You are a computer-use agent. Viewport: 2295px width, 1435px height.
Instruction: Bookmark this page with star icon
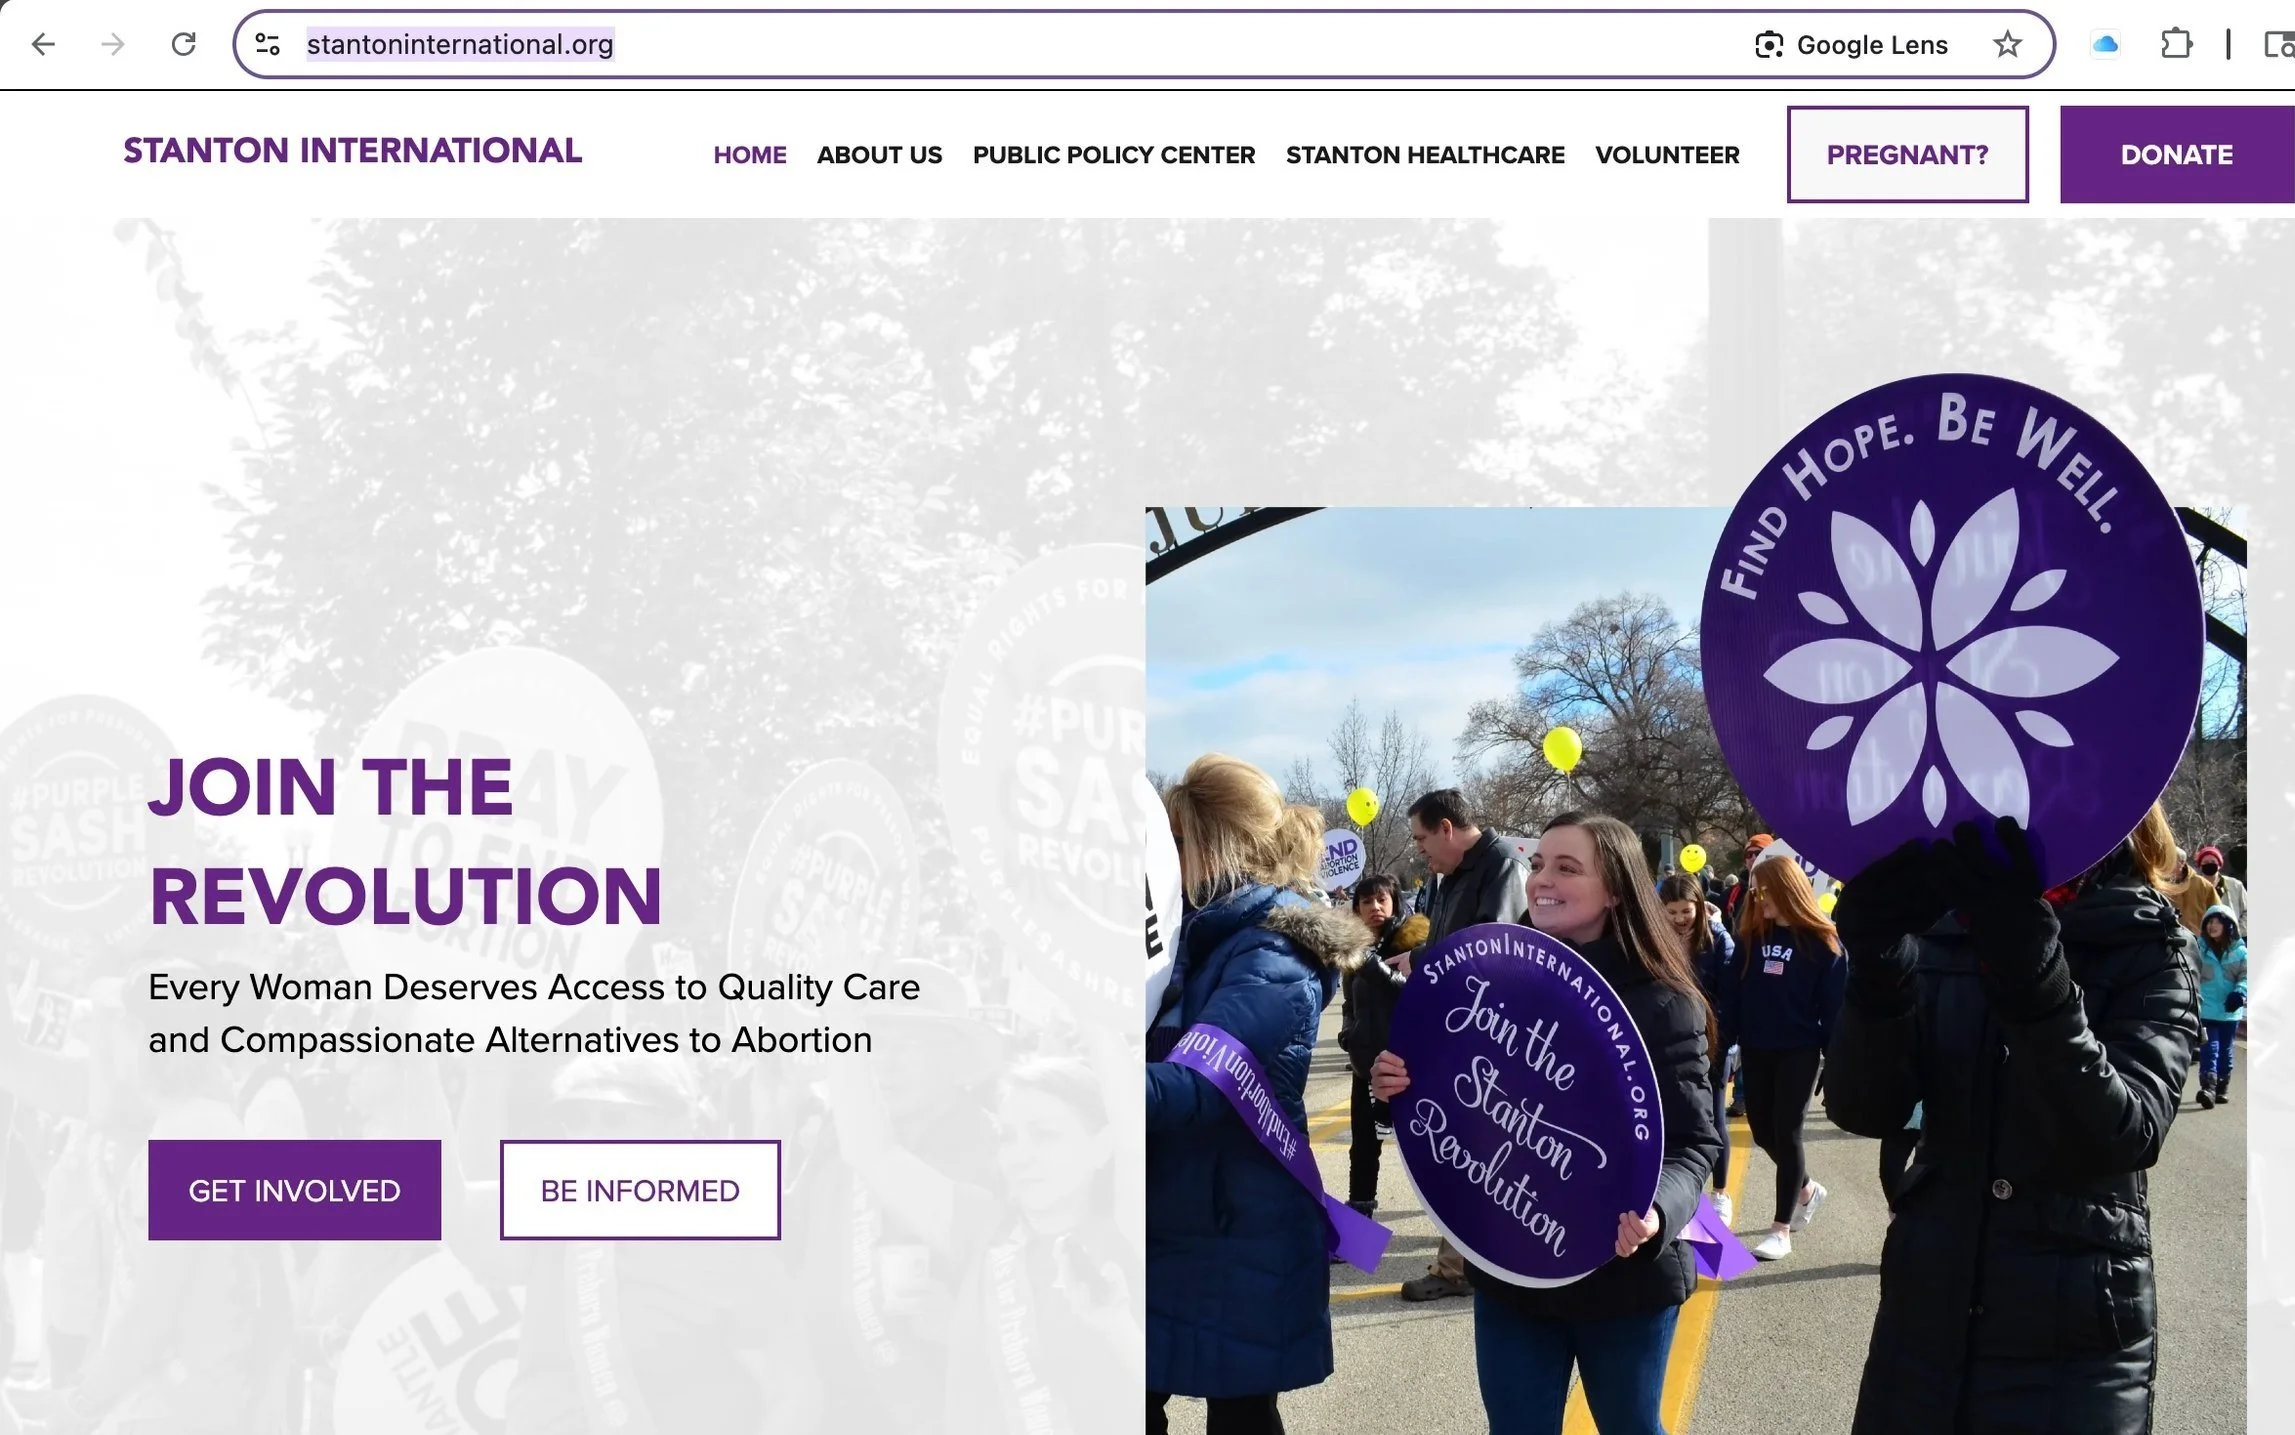coord(2007,44)
